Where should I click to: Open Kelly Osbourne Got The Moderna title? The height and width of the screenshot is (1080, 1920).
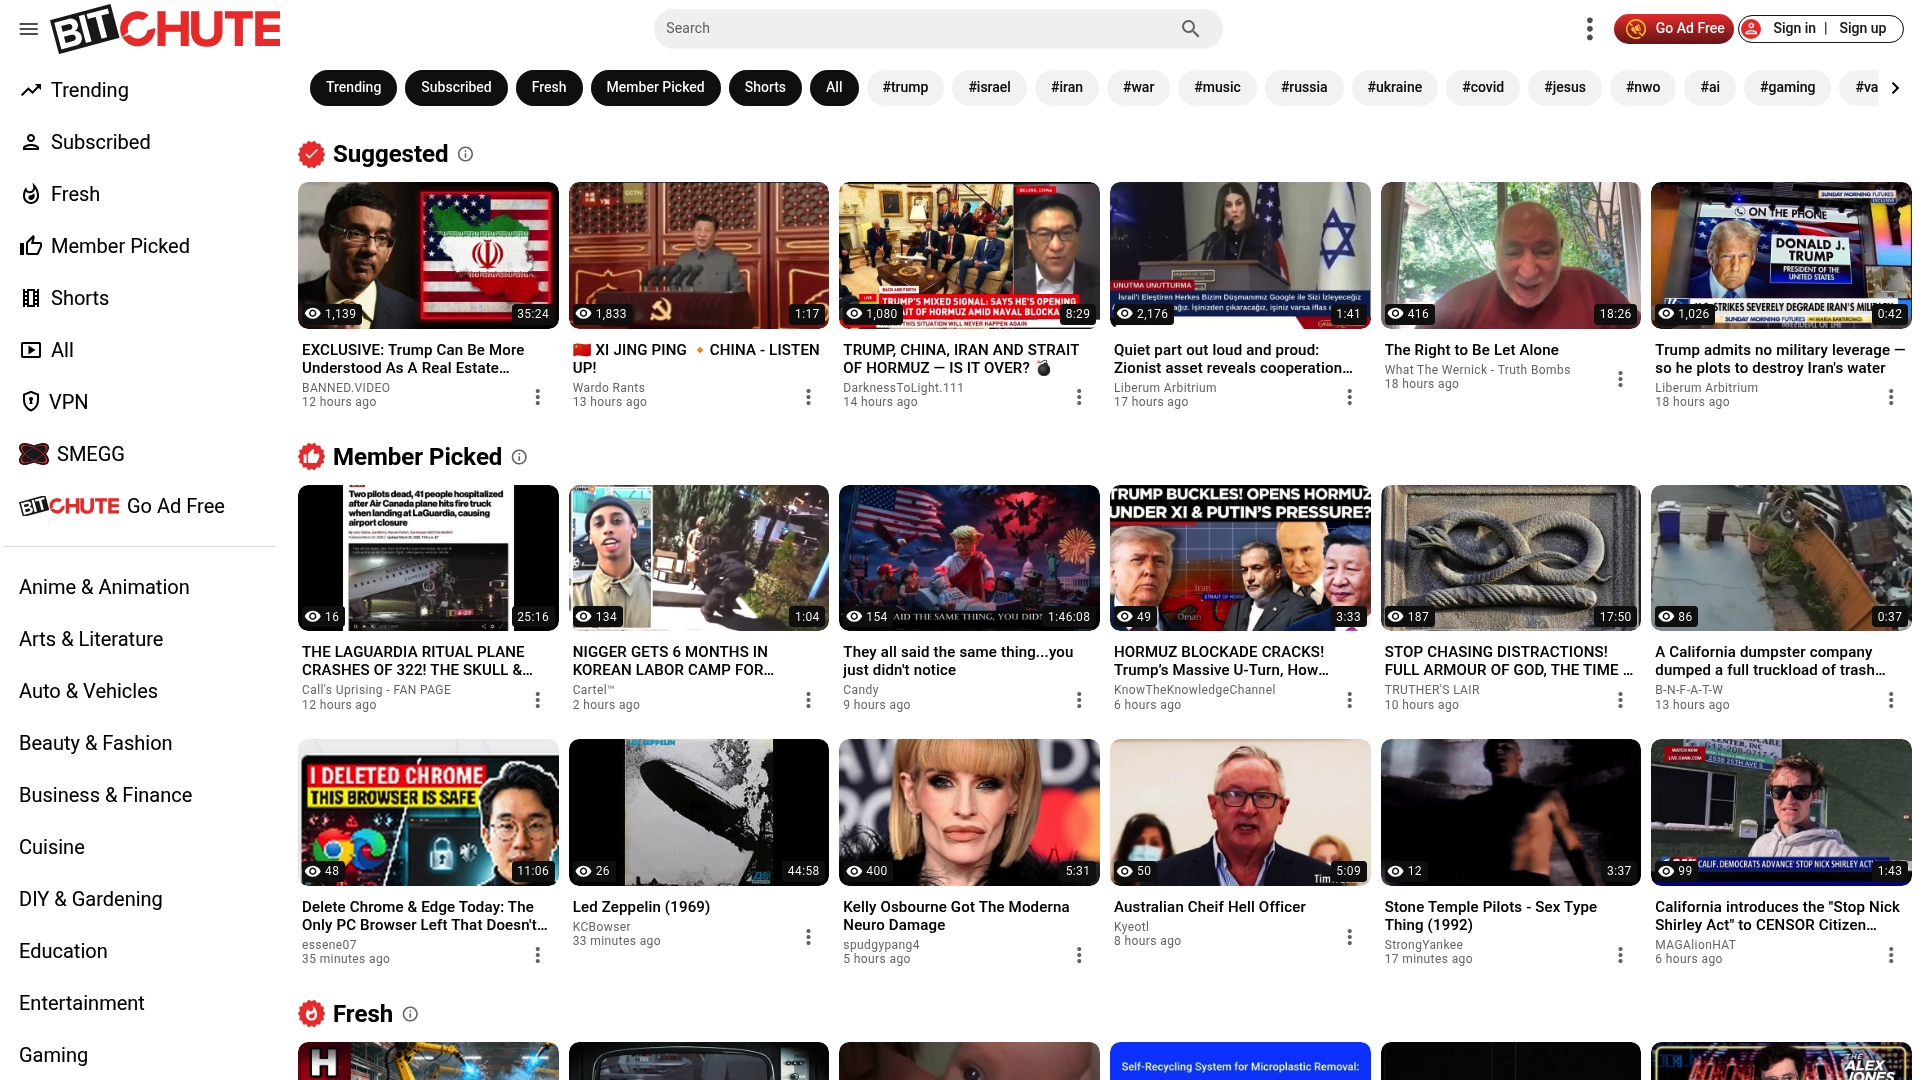pos(956,916)
